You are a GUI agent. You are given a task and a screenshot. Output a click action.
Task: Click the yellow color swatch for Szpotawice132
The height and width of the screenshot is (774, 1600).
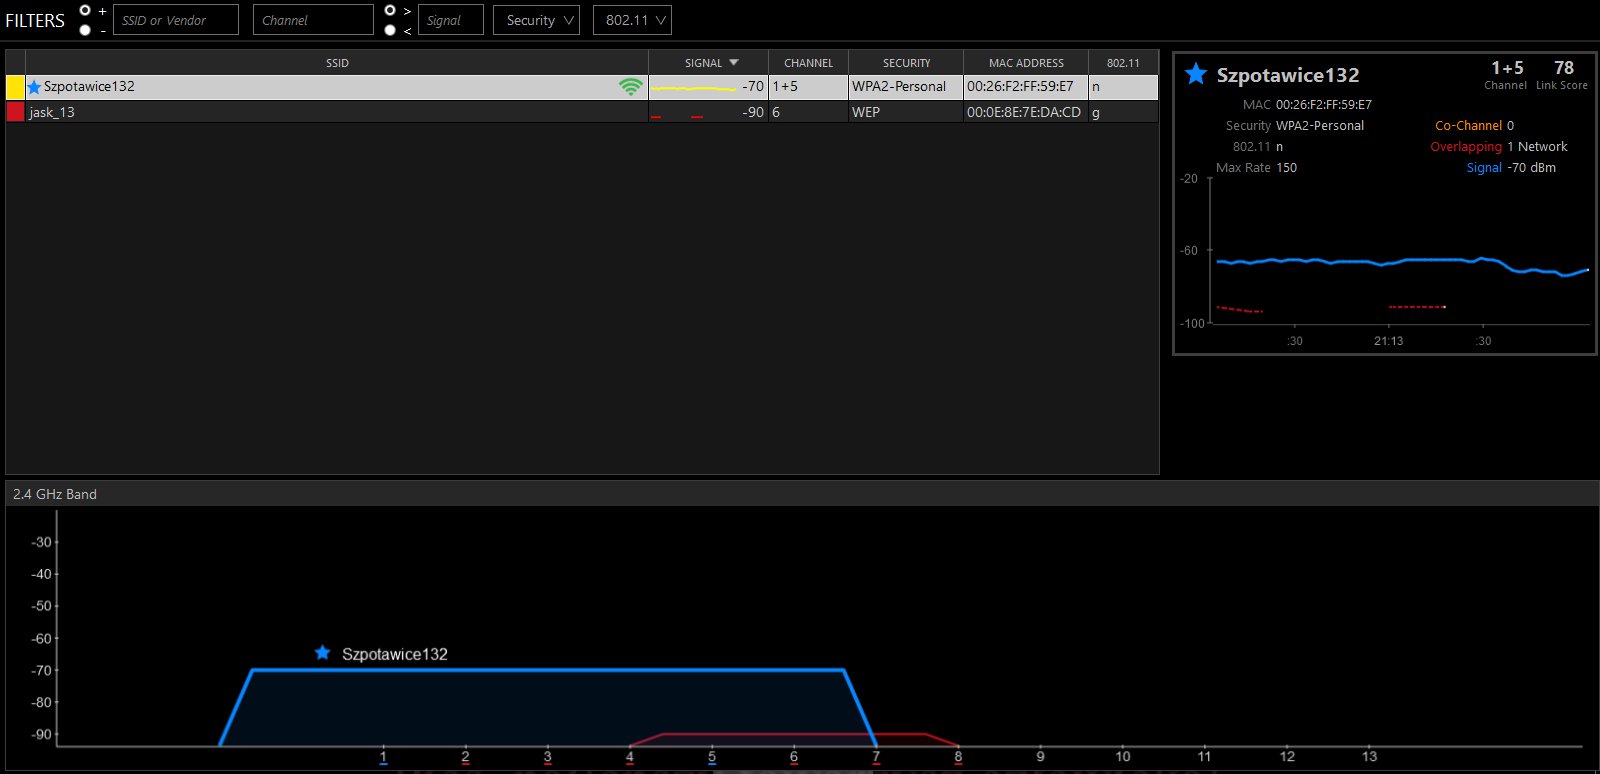click(15, 87)
